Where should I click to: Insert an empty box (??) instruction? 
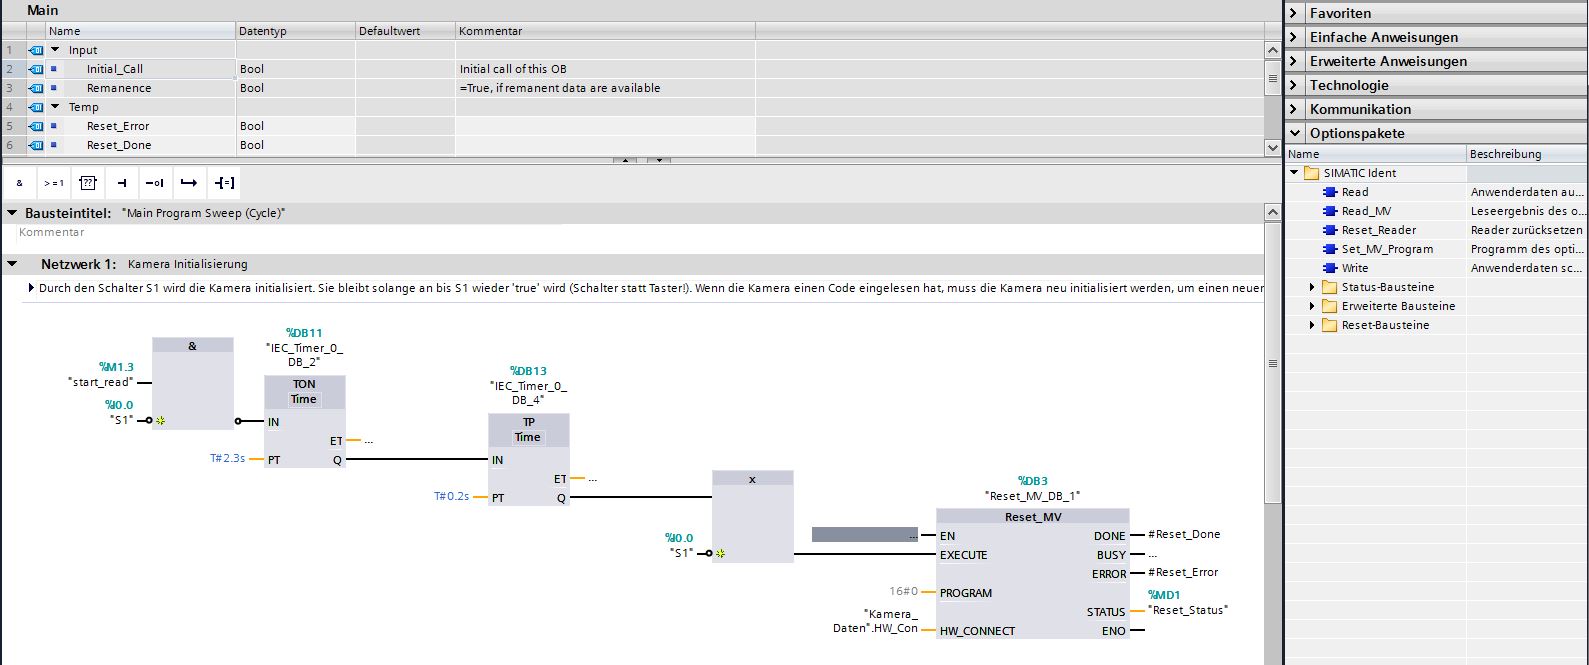coord(88,183)
